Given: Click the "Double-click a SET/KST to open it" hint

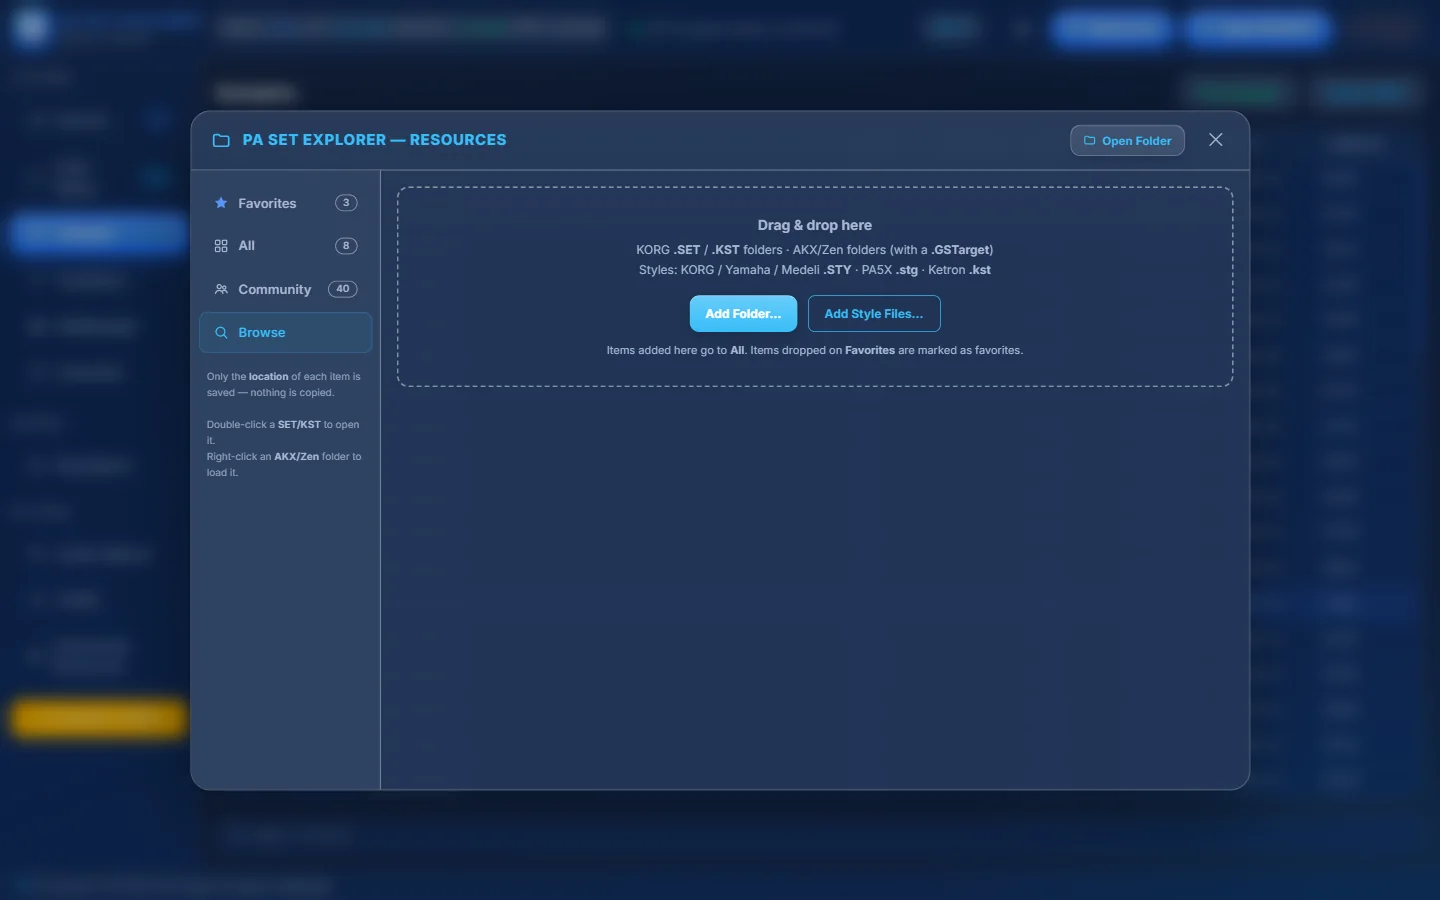Looking at the screenshot, I should [284, 432].
